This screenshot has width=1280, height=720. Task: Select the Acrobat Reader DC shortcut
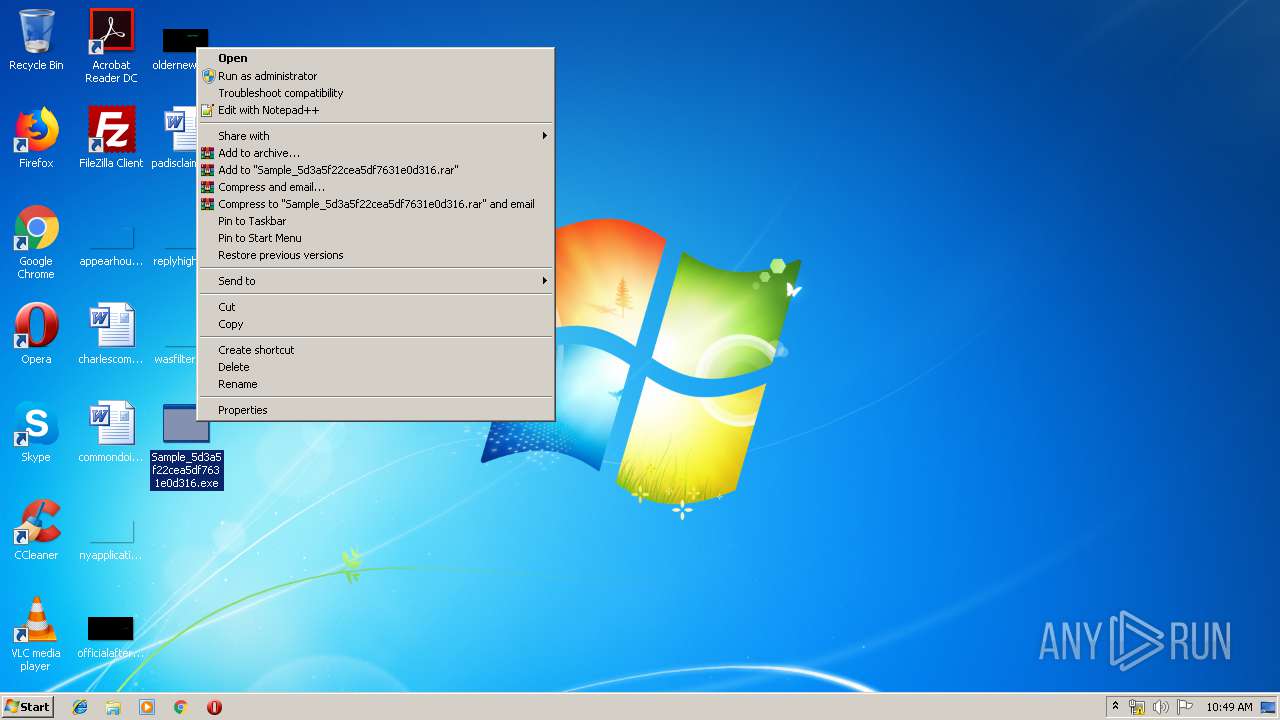[x=111, y=46]
